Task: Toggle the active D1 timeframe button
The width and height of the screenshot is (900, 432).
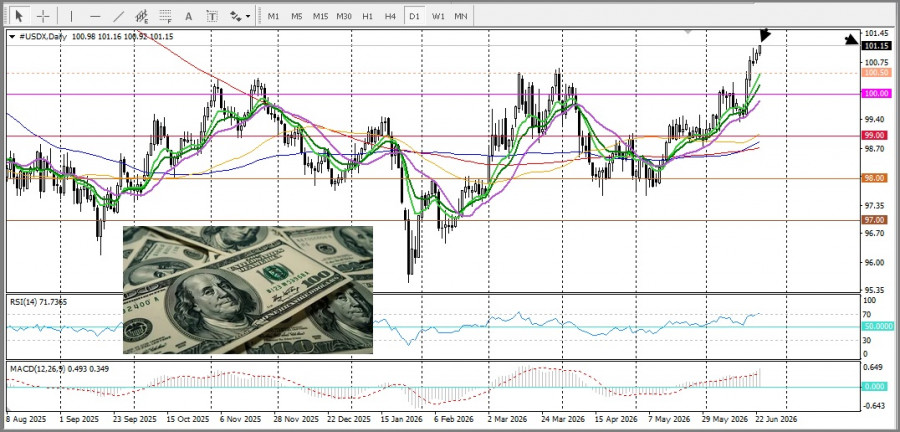Action: tap(414, 16)
